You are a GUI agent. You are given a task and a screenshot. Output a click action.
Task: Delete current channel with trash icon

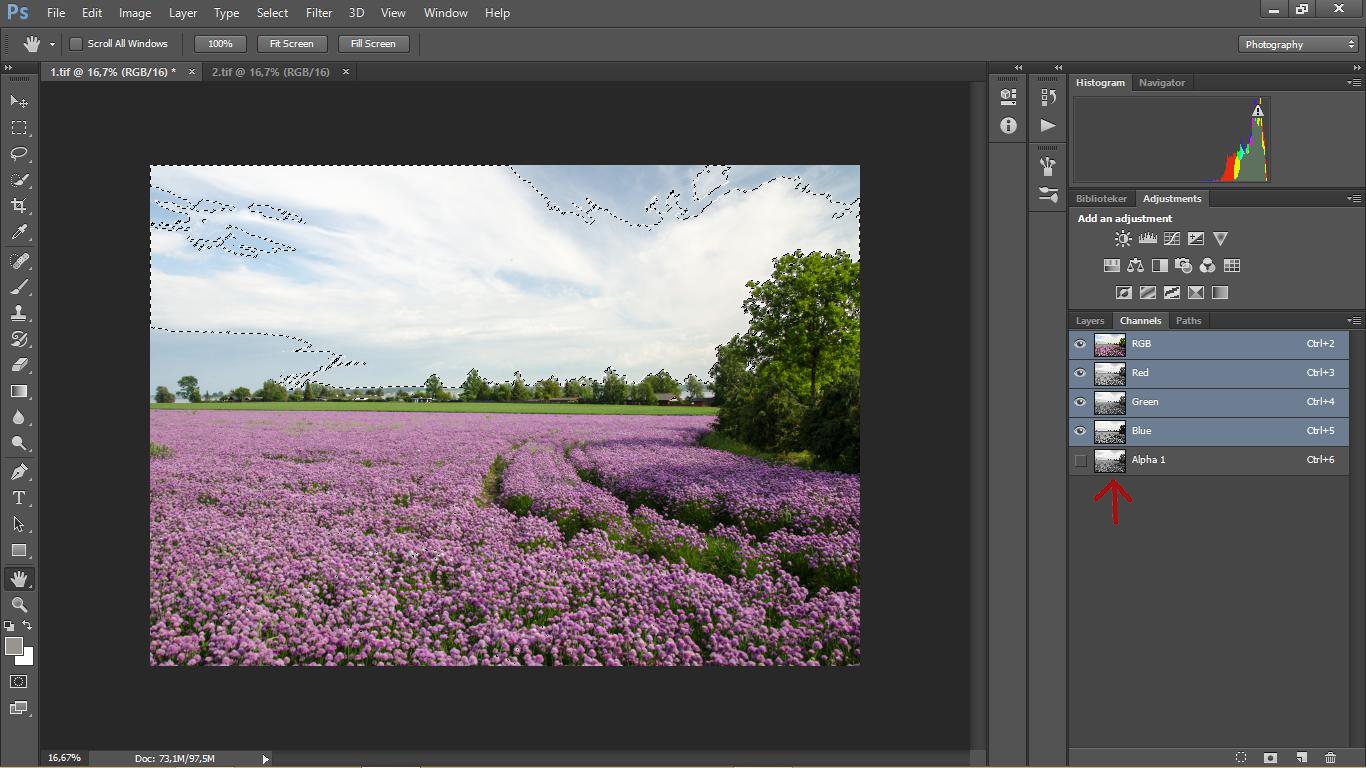[x=1330, y=758]
